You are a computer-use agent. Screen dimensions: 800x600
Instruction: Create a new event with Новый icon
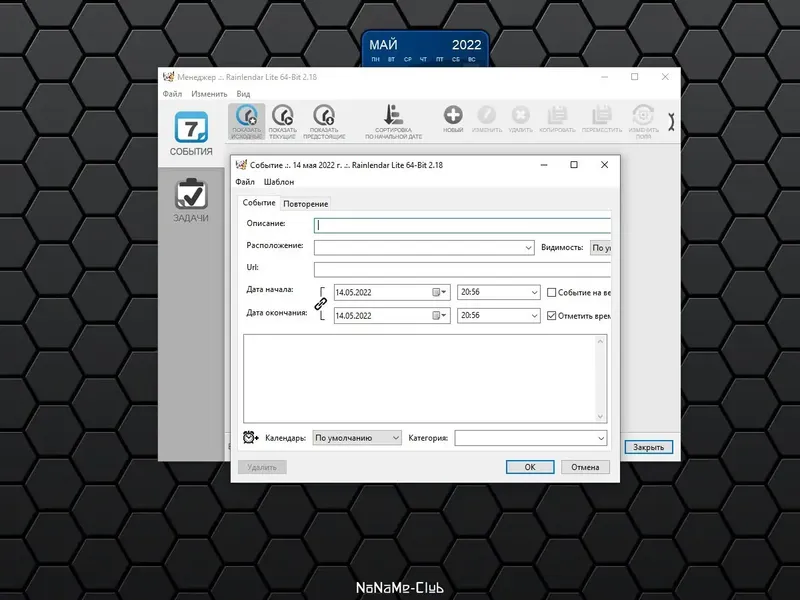coord(453,119)
